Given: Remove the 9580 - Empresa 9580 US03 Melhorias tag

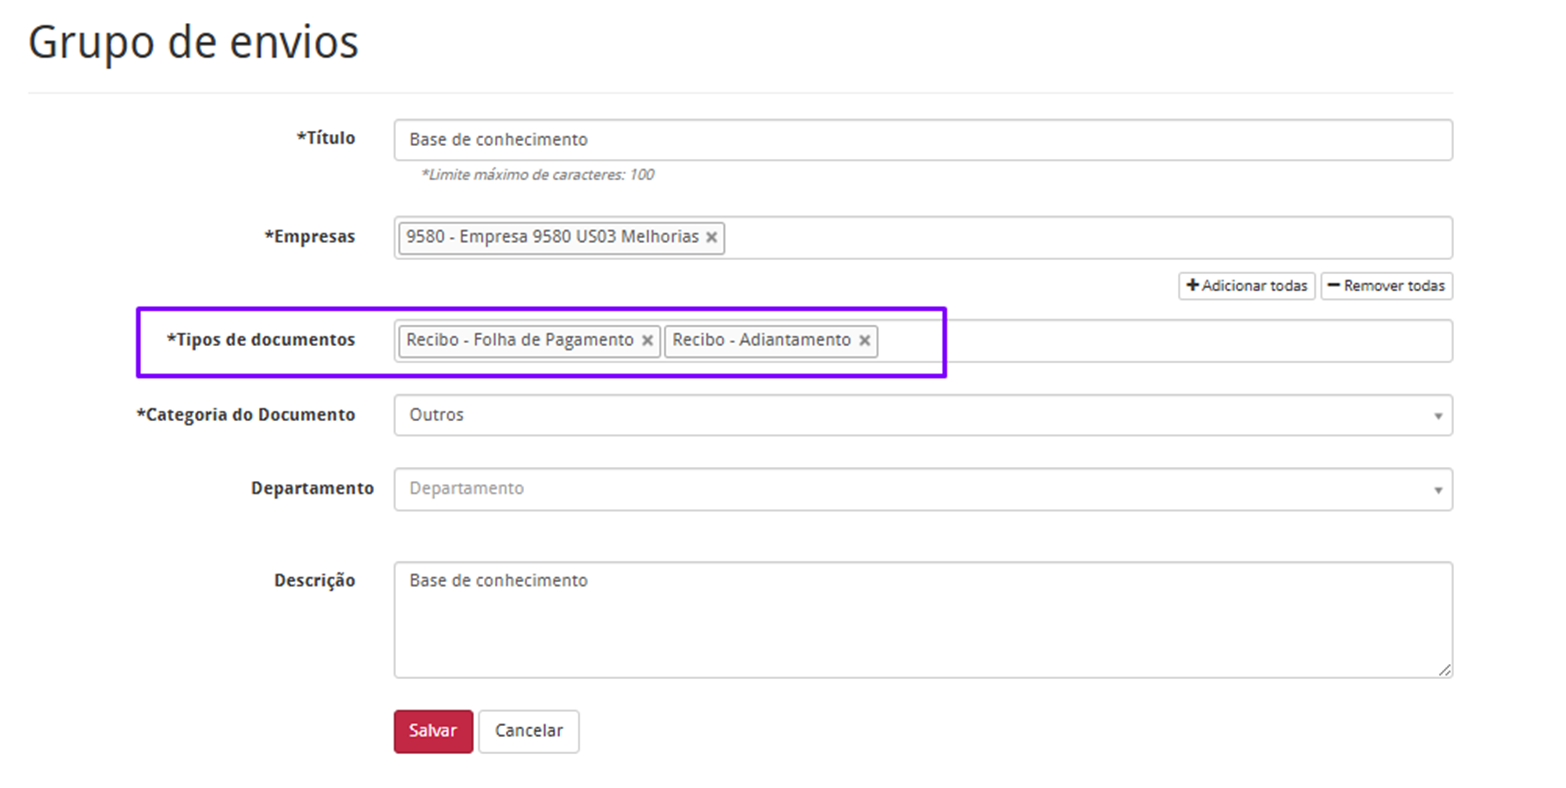Looking at the screenshot, I should [x=712, y=238].
